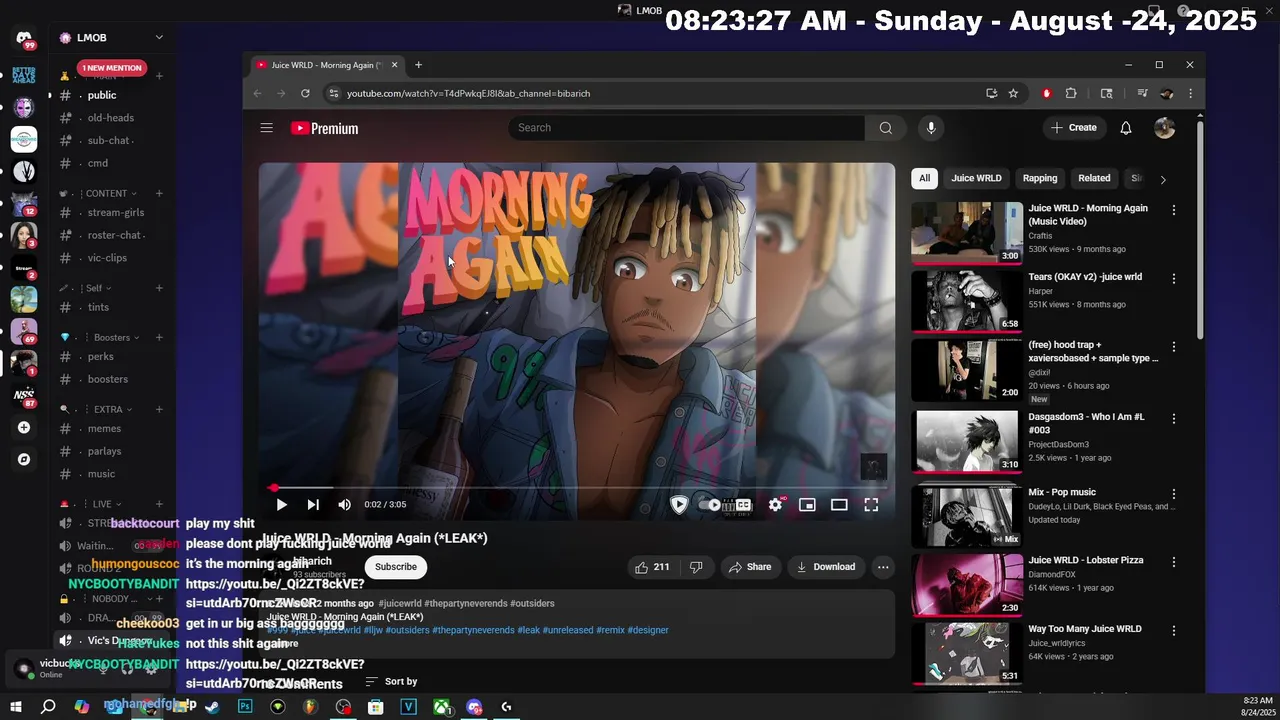Like the video with 211 likes
1280x720 pixels.
click(x=651, y=567)
